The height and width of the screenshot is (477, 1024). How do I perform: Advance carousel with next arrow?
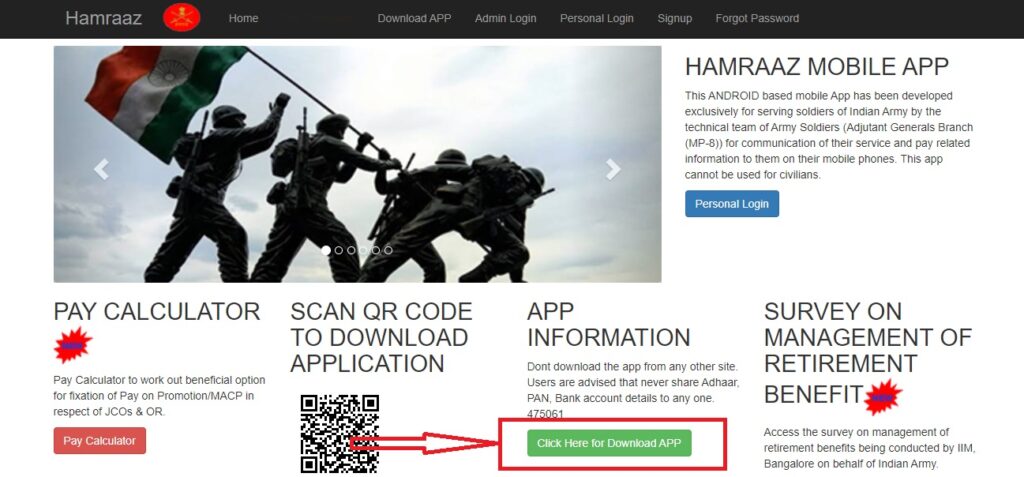(x=613, y=169)
